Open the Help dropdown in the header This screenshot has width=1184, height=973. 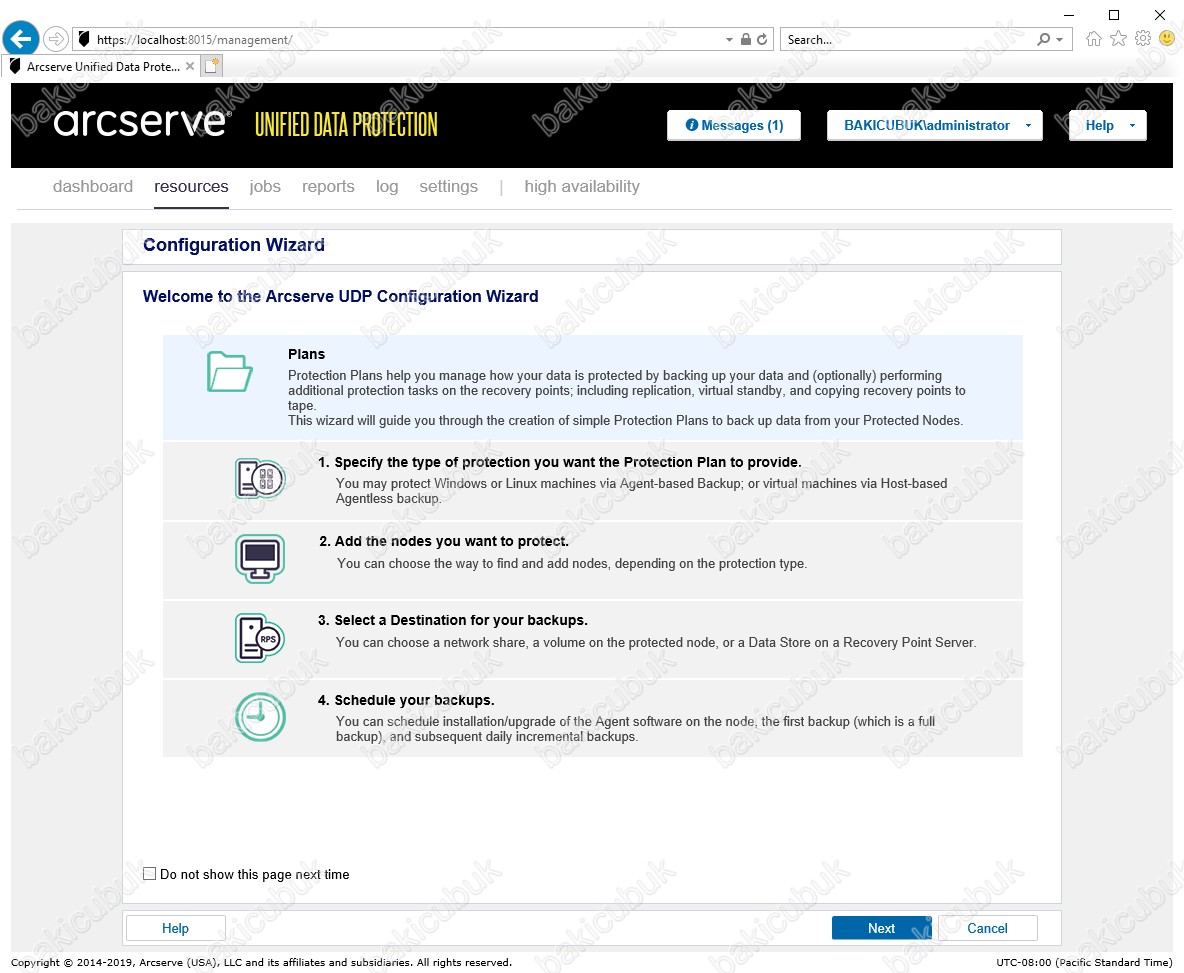1108,125
